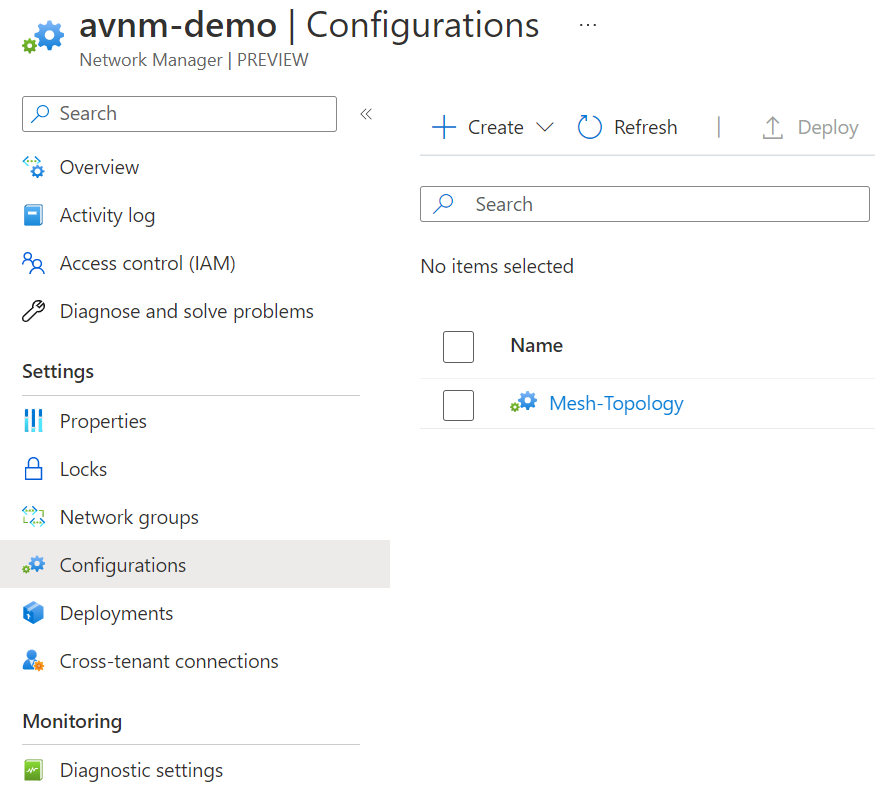Click the Access control people icon
This screenshot has width=875, height=791.
click(x=34, y=264)
